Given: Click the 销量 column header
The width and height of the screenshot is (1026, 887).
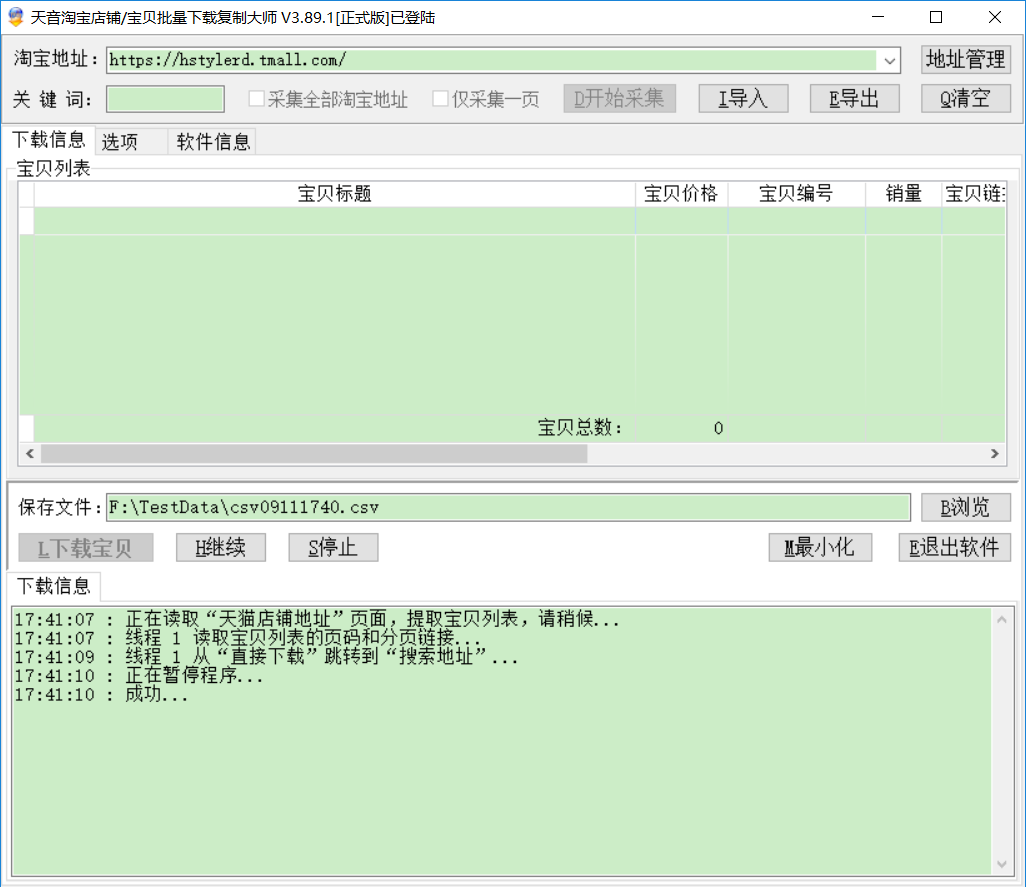Looking at the screenshot, I should pos(903,194).
